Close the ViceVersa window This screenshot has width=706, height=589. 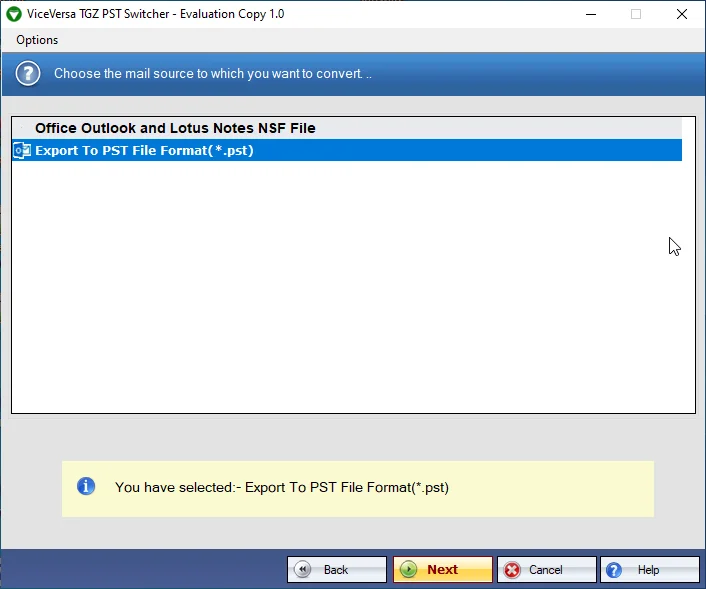tap(682, 14)
